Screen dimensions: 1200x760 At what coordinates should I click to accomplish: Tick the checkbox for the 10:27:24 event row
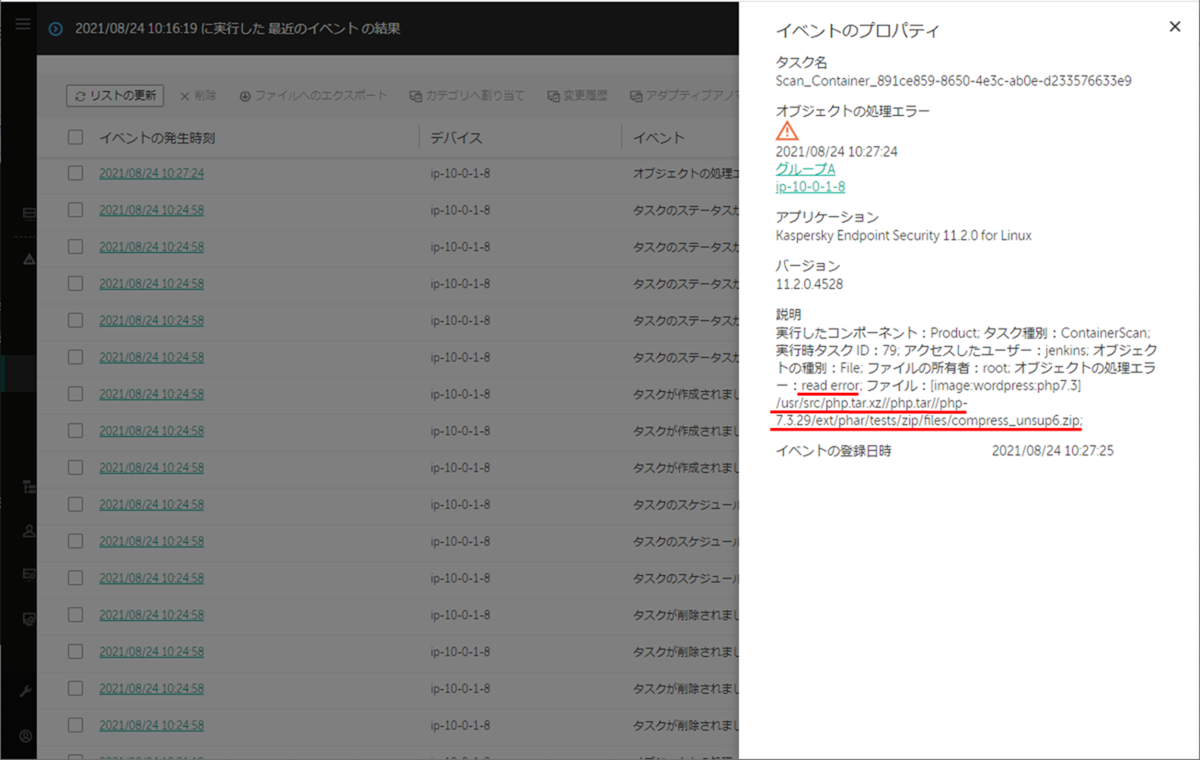76,173
